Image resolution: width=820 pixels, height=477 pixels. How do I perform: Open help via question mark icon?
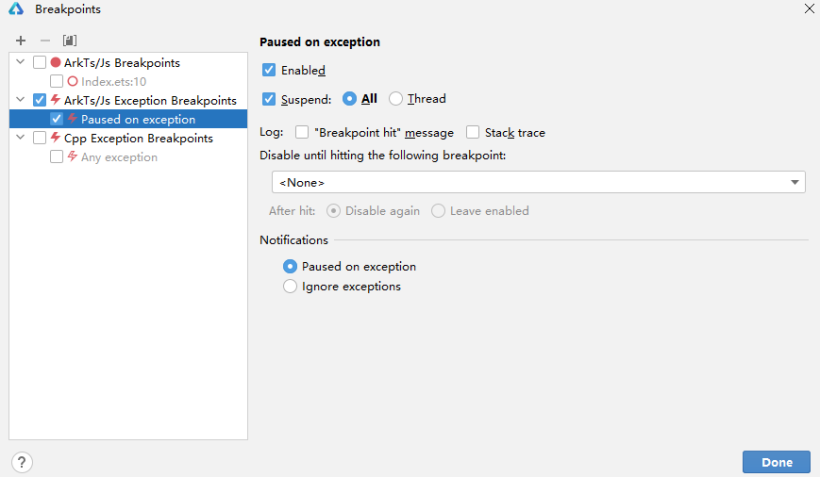[22, 462]
